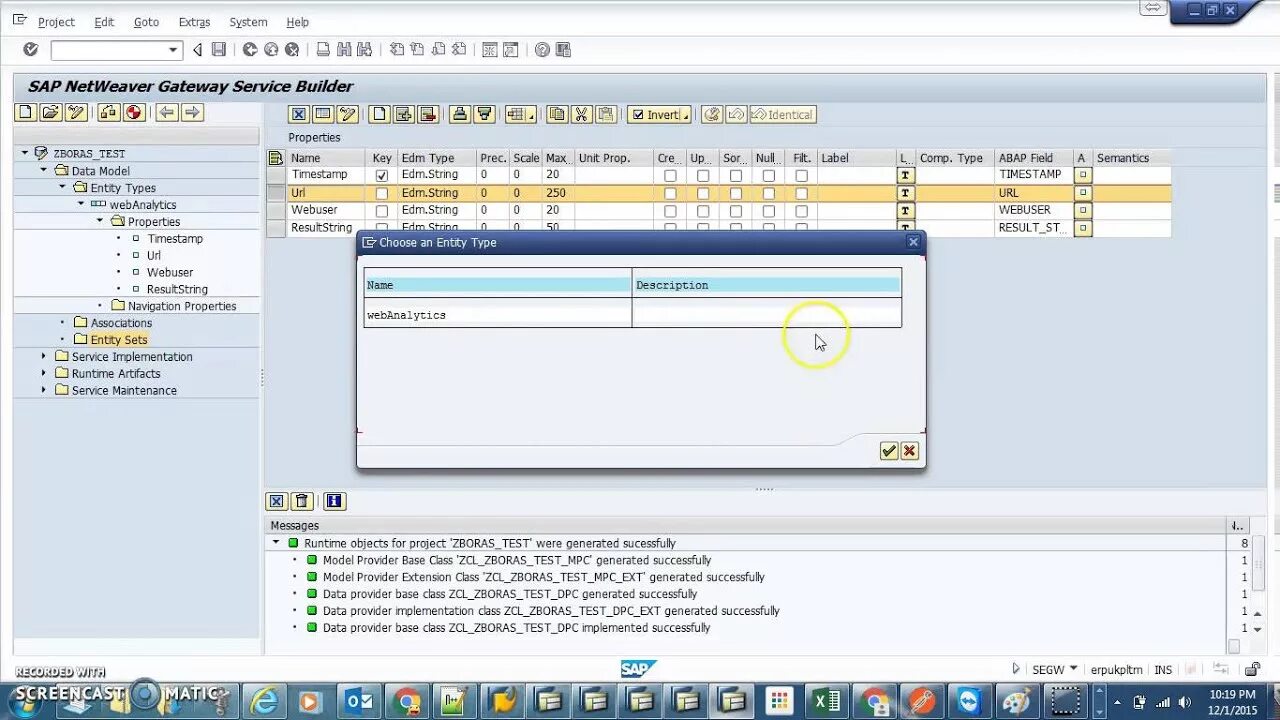1280x720 pixels.
Task: Click the green Back navigation icon
Action: pos(250,49)
